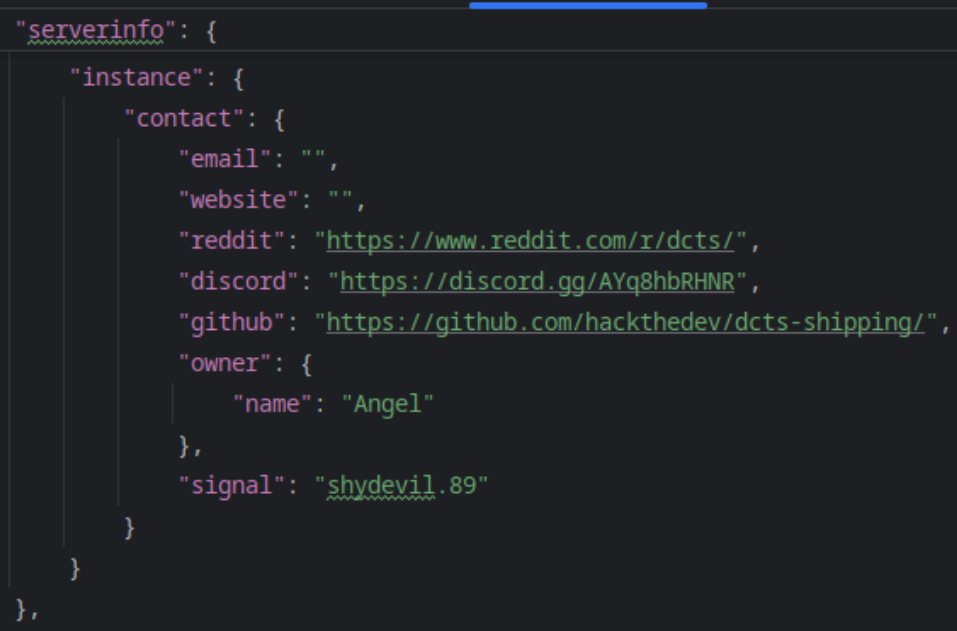
Task: Open the GitHub dcts-shipping repository link
Action: tap(625, 323)
